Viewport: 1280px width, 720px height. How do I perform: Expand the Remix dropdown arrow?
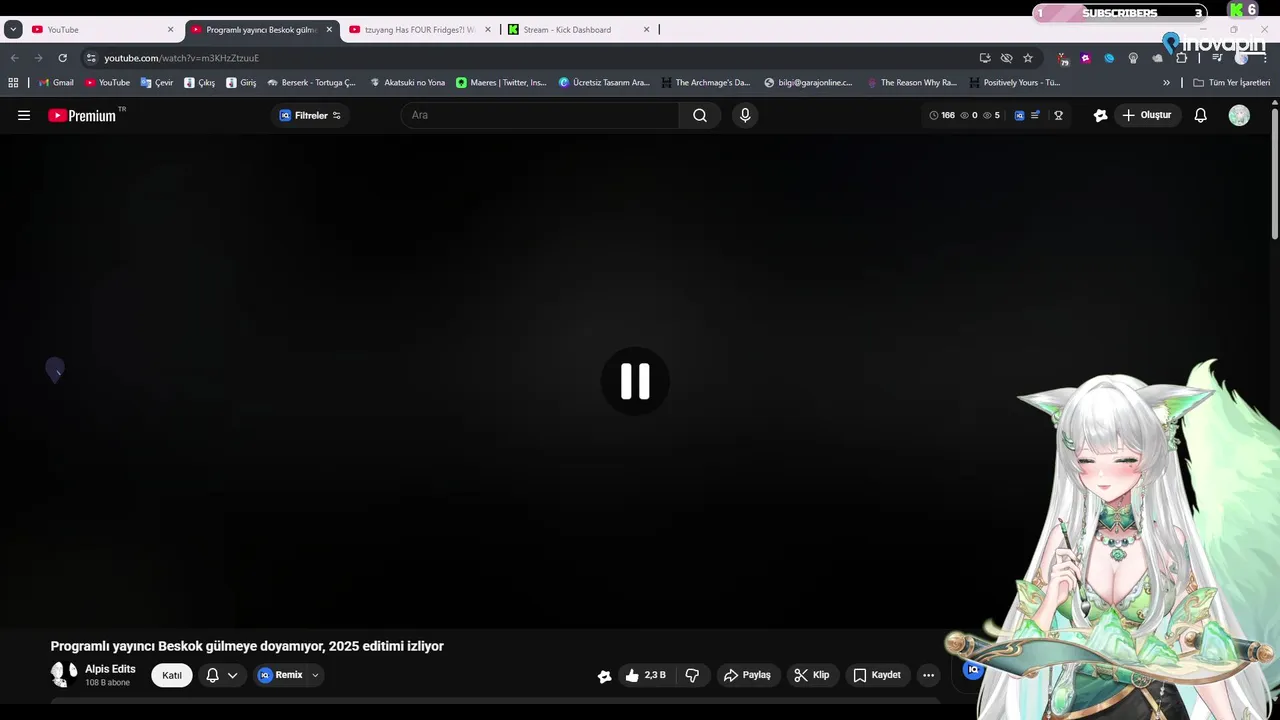315,675
